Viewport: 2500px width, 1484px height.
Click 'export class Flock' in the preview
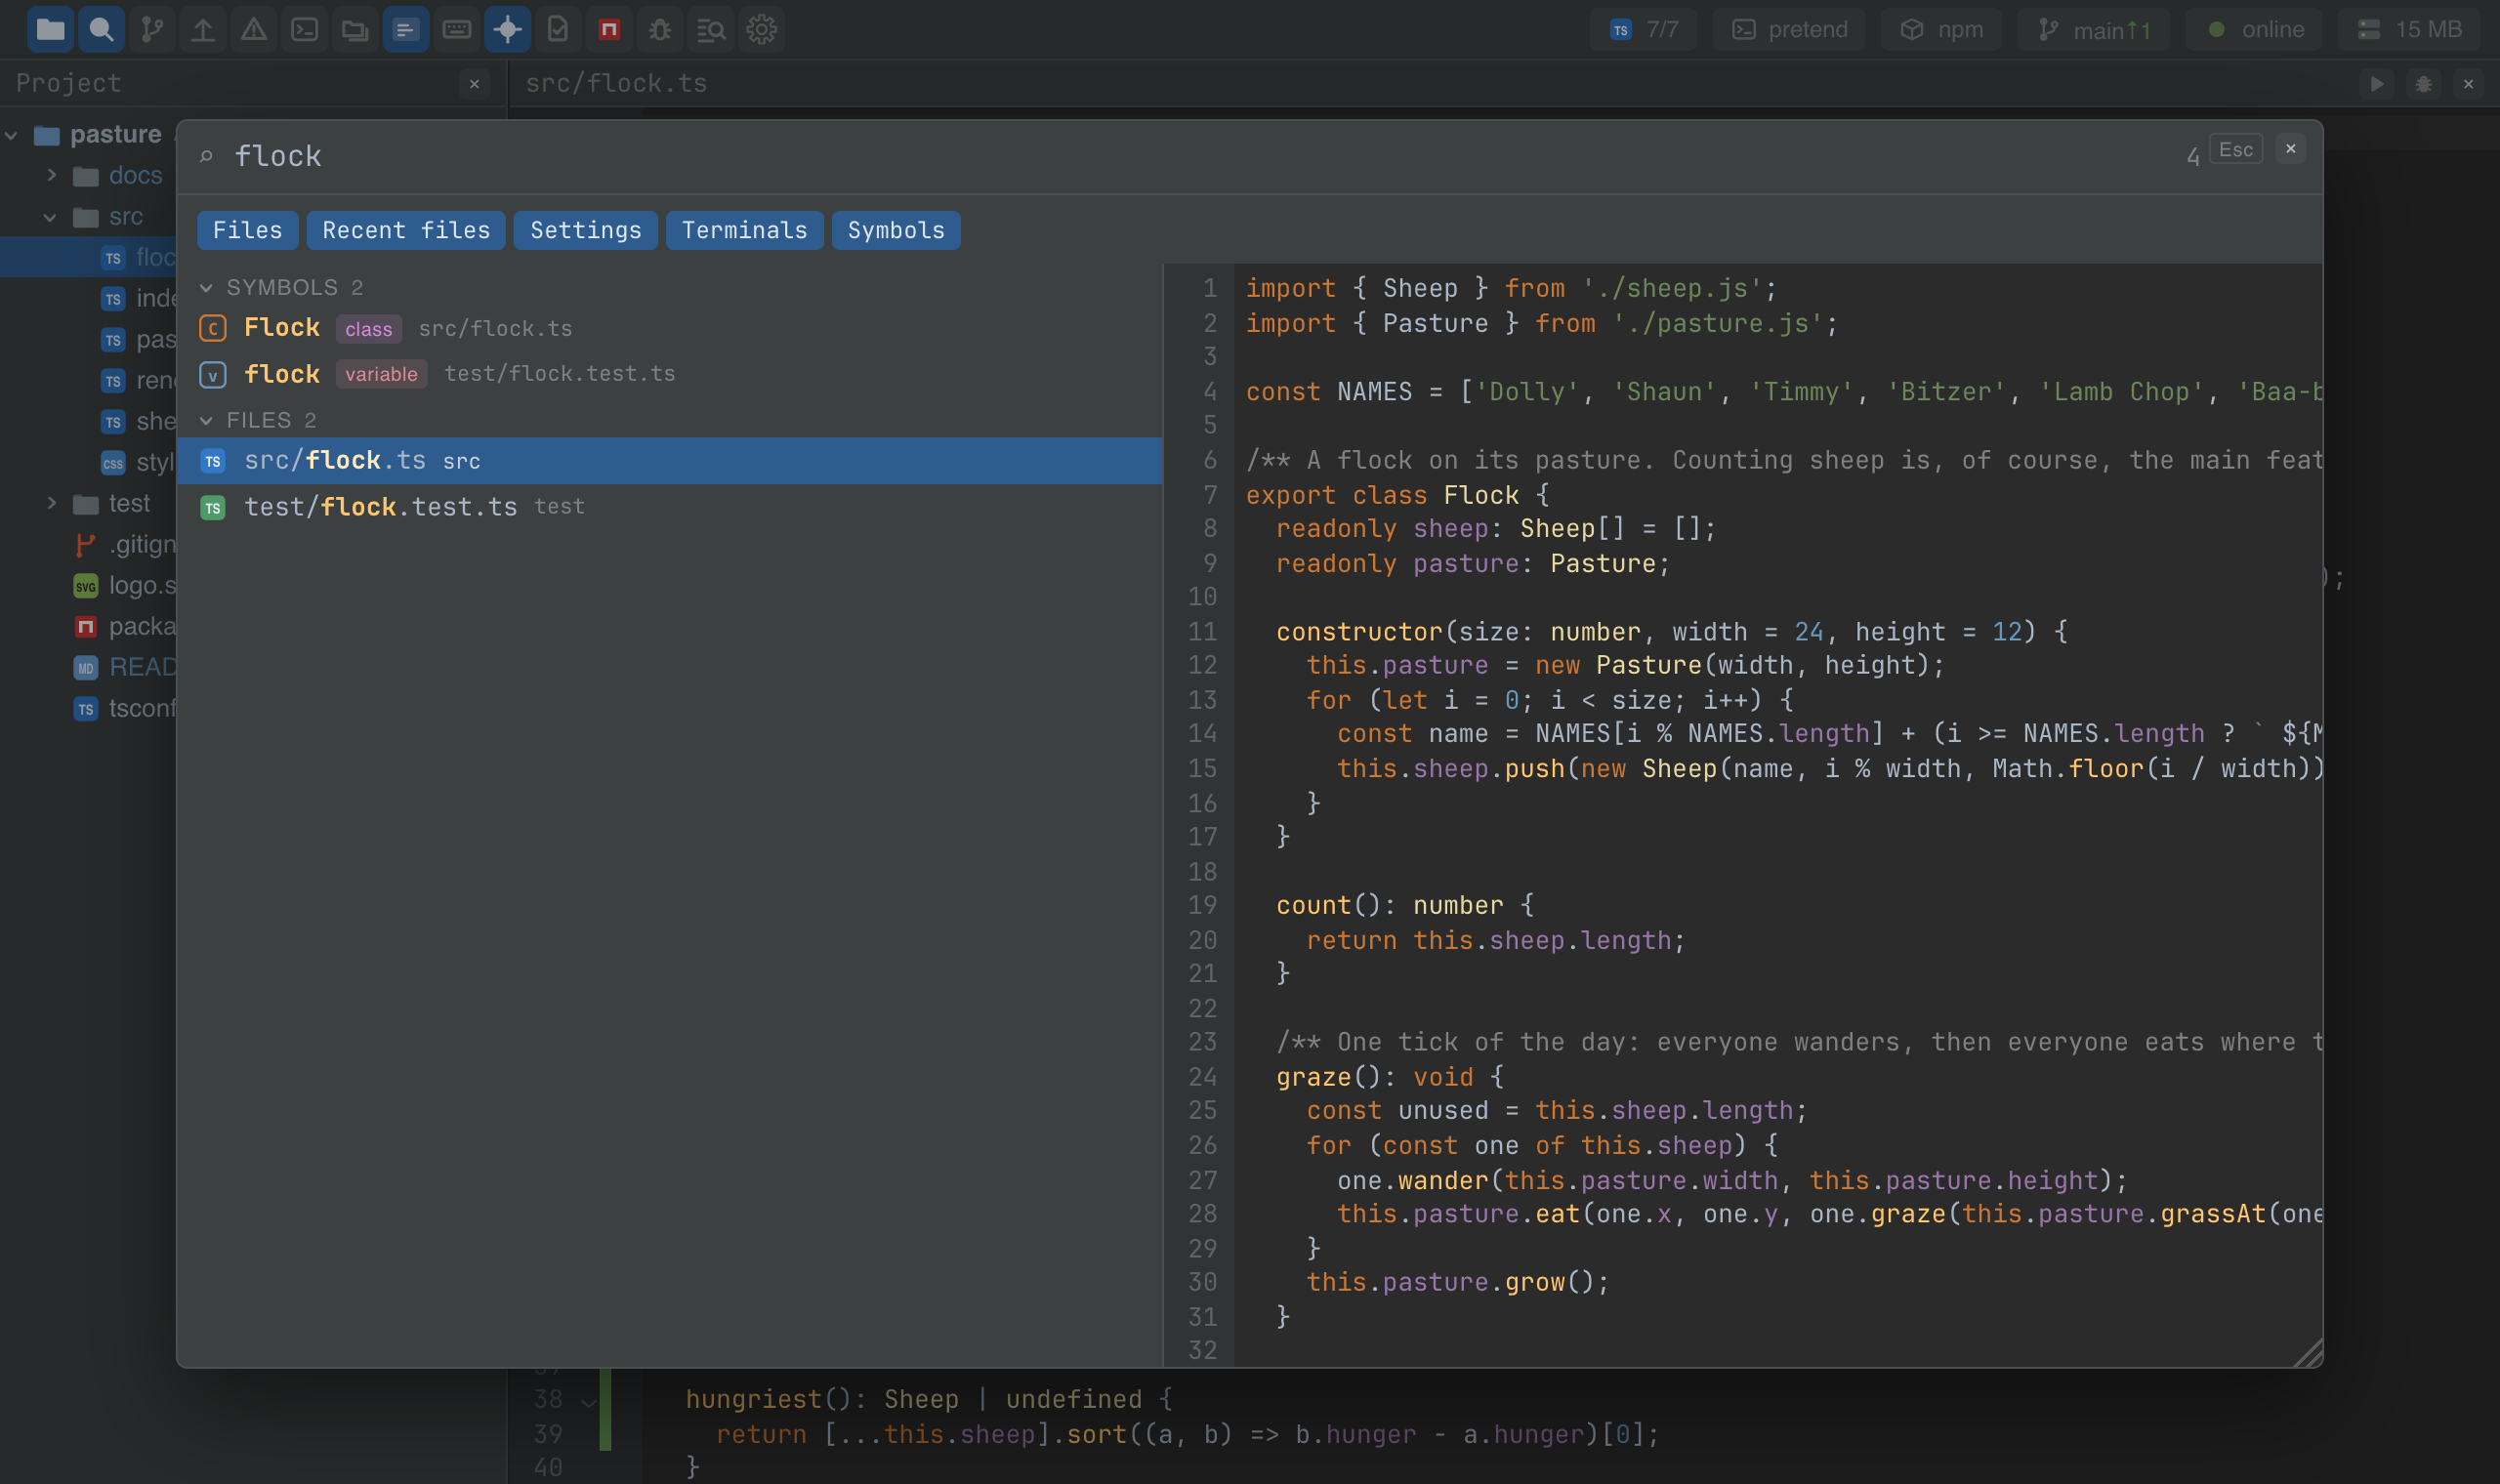click(1382, 495)
